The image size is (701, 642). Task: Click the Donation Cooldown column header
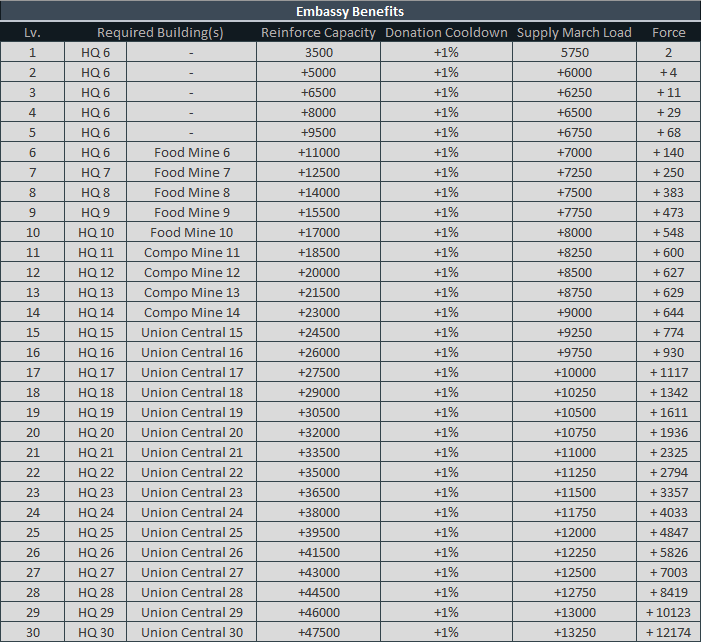click(446, 32)
